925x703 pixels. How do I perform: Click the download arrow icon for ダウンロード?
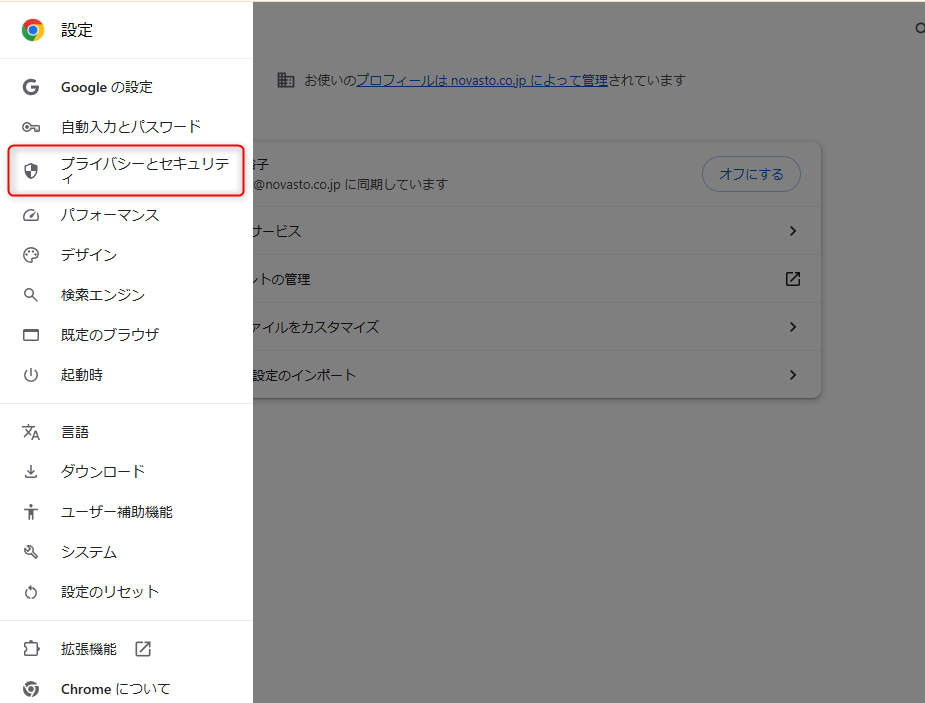[31, 472]
